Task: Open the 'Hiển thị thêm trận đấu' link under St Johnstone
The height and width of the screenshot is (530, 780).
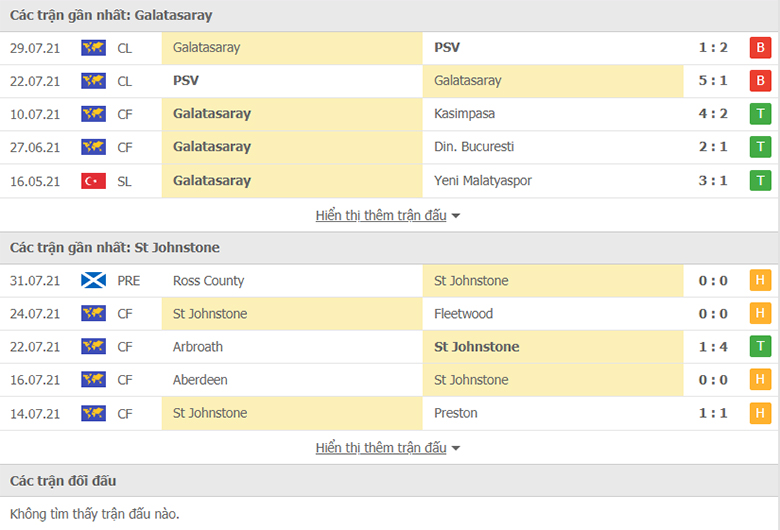Action: point(381,448)
